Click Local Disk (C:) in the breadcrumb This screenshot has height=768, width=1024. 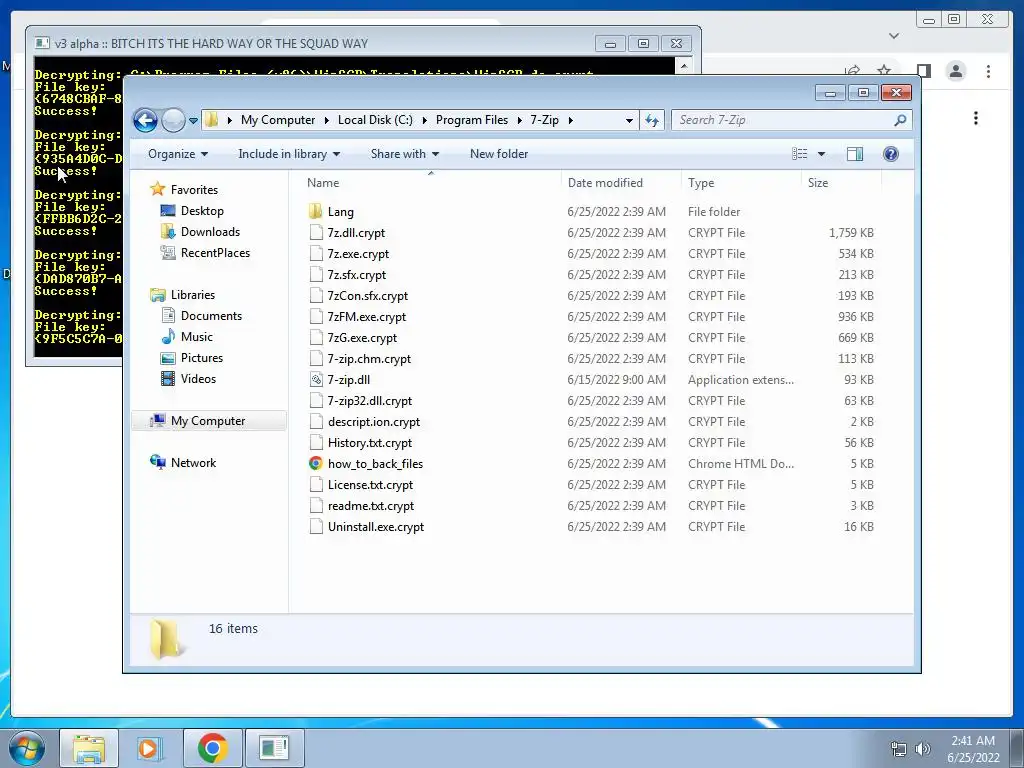coord(375,120)
